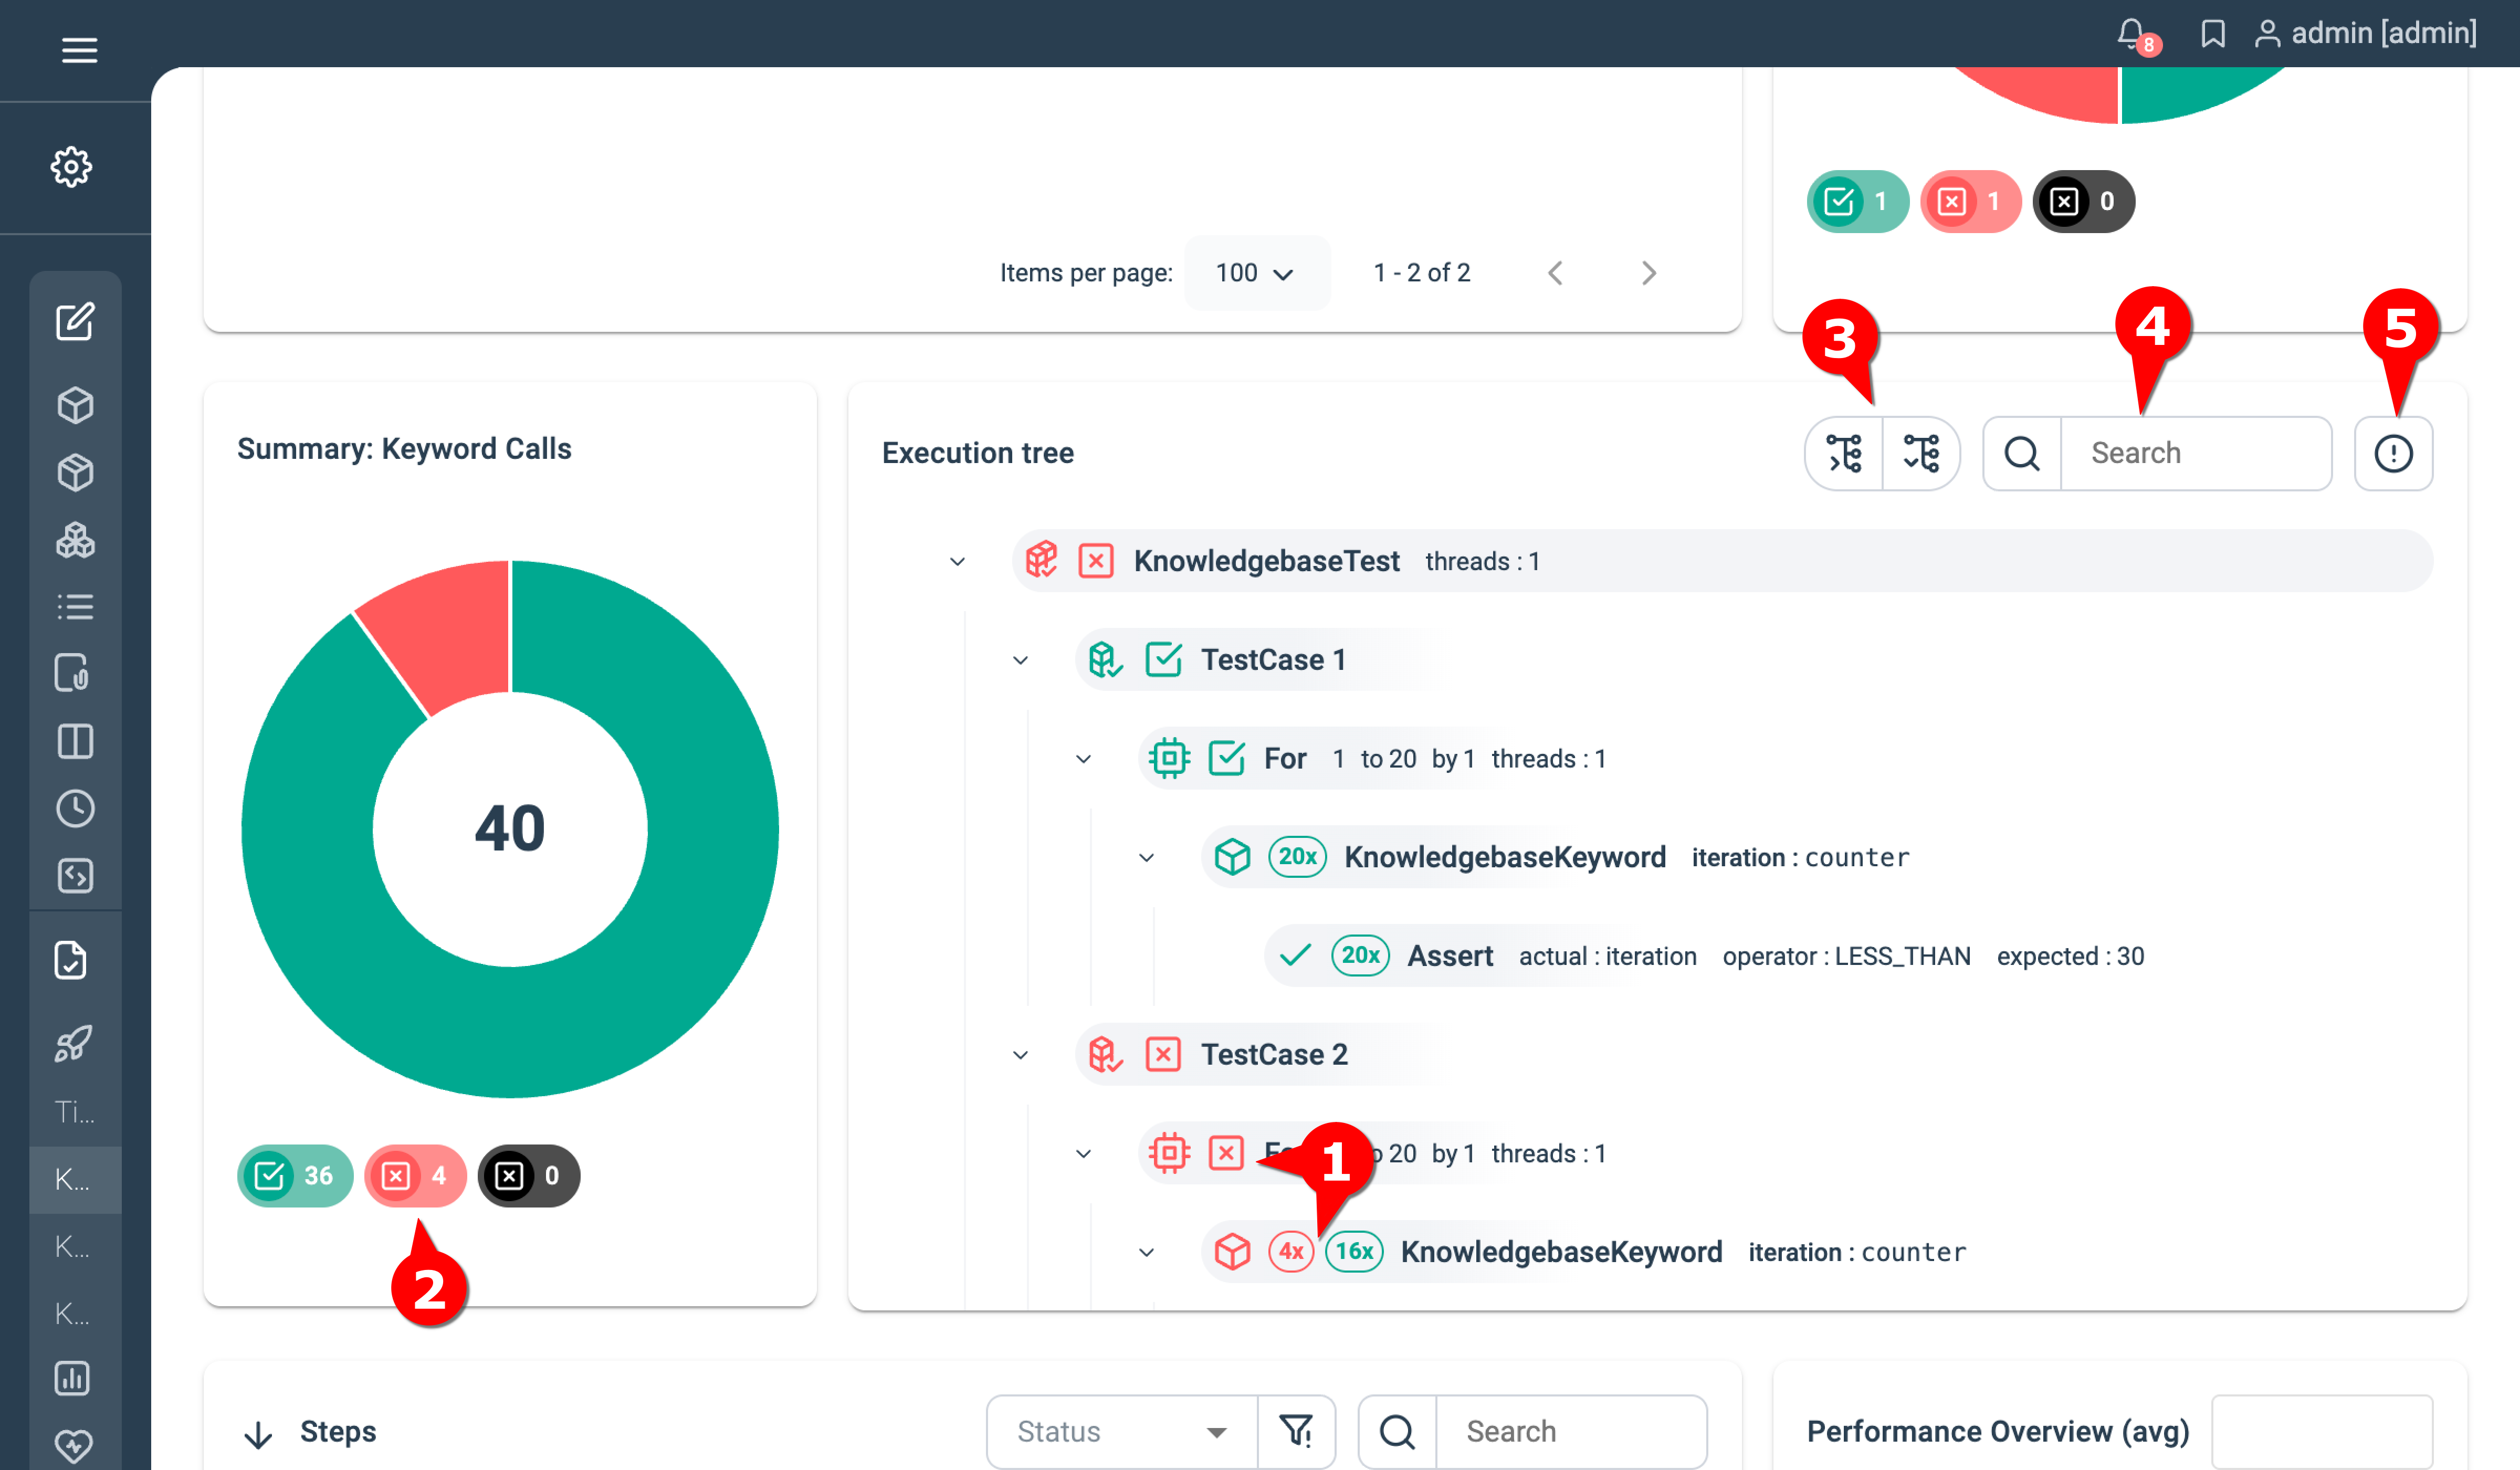Screen dimensions: 2520x1470
Task: Toggle the green 36 passed keyword calls badge
Action: 294,1176
